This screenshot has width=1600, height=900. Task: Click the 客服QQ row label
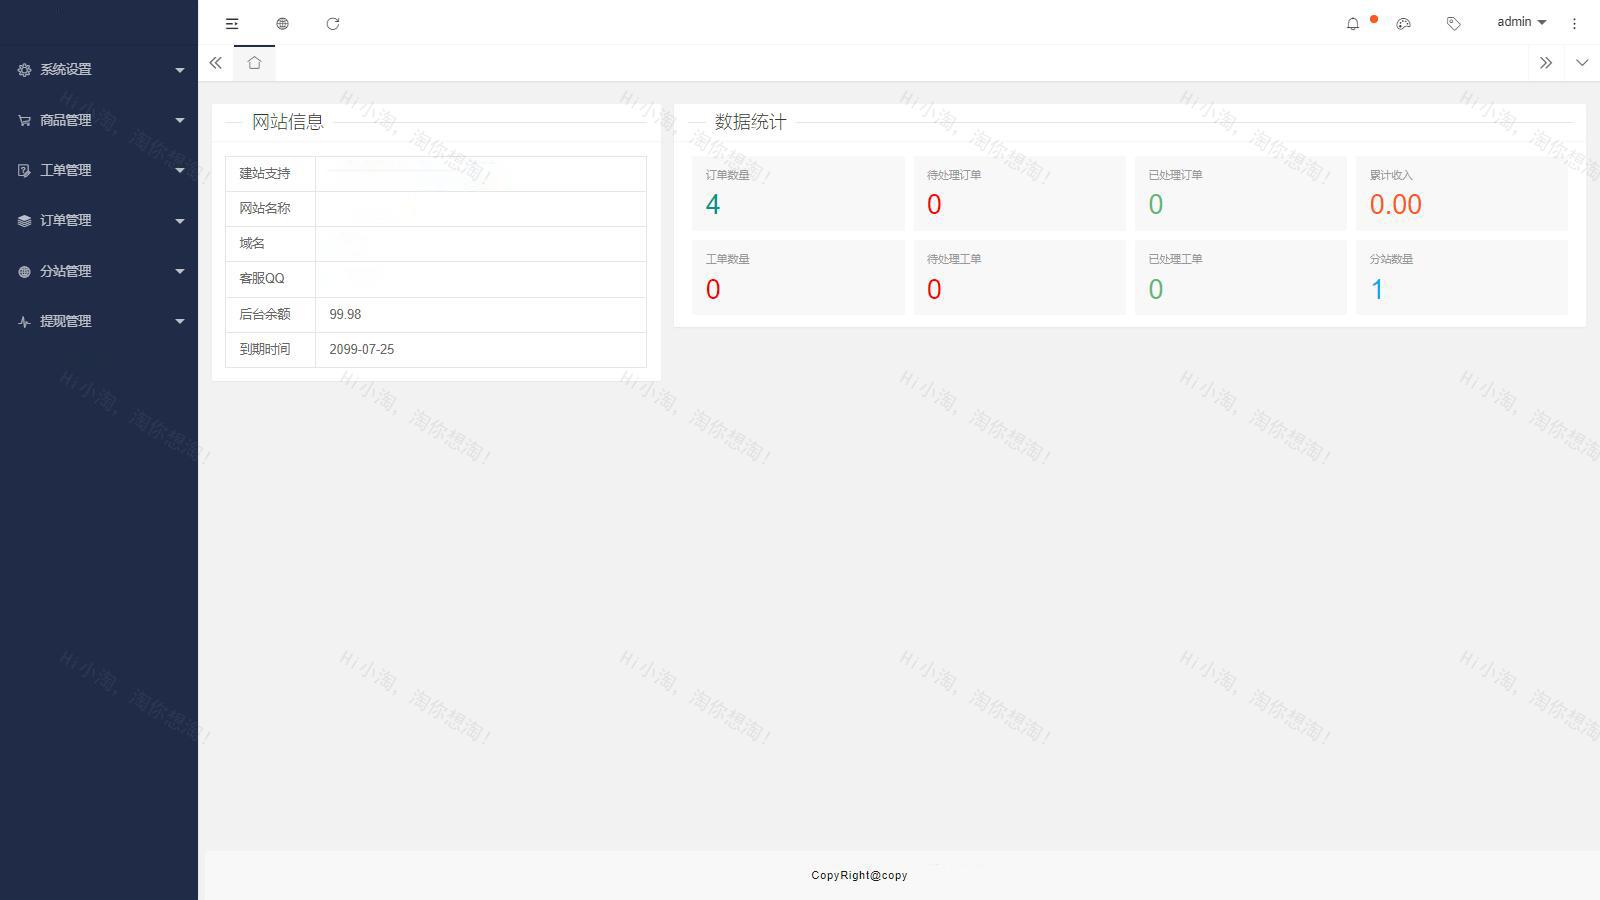click(262, 278)
